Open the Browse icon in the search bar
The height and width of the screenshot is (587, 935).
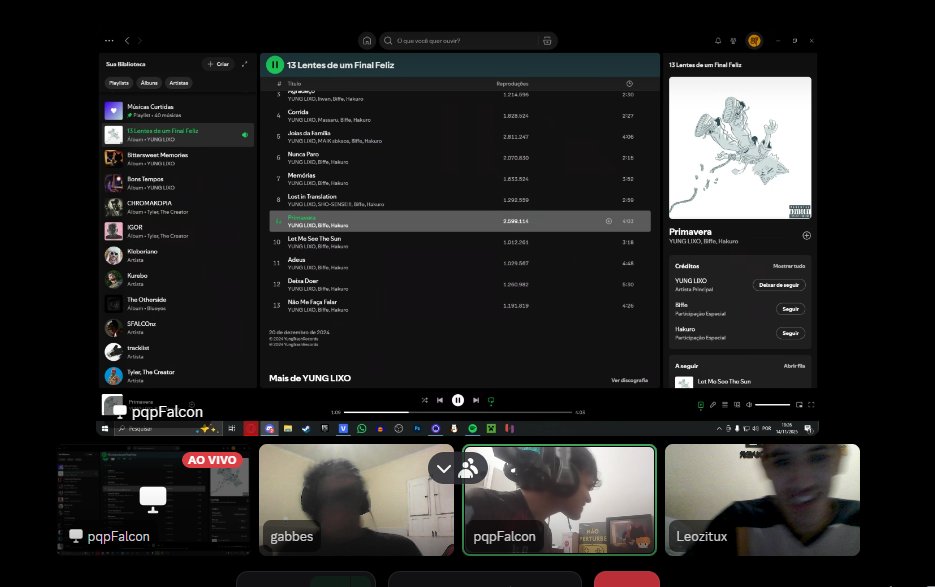pyautogui.click(x=547, y=41)
